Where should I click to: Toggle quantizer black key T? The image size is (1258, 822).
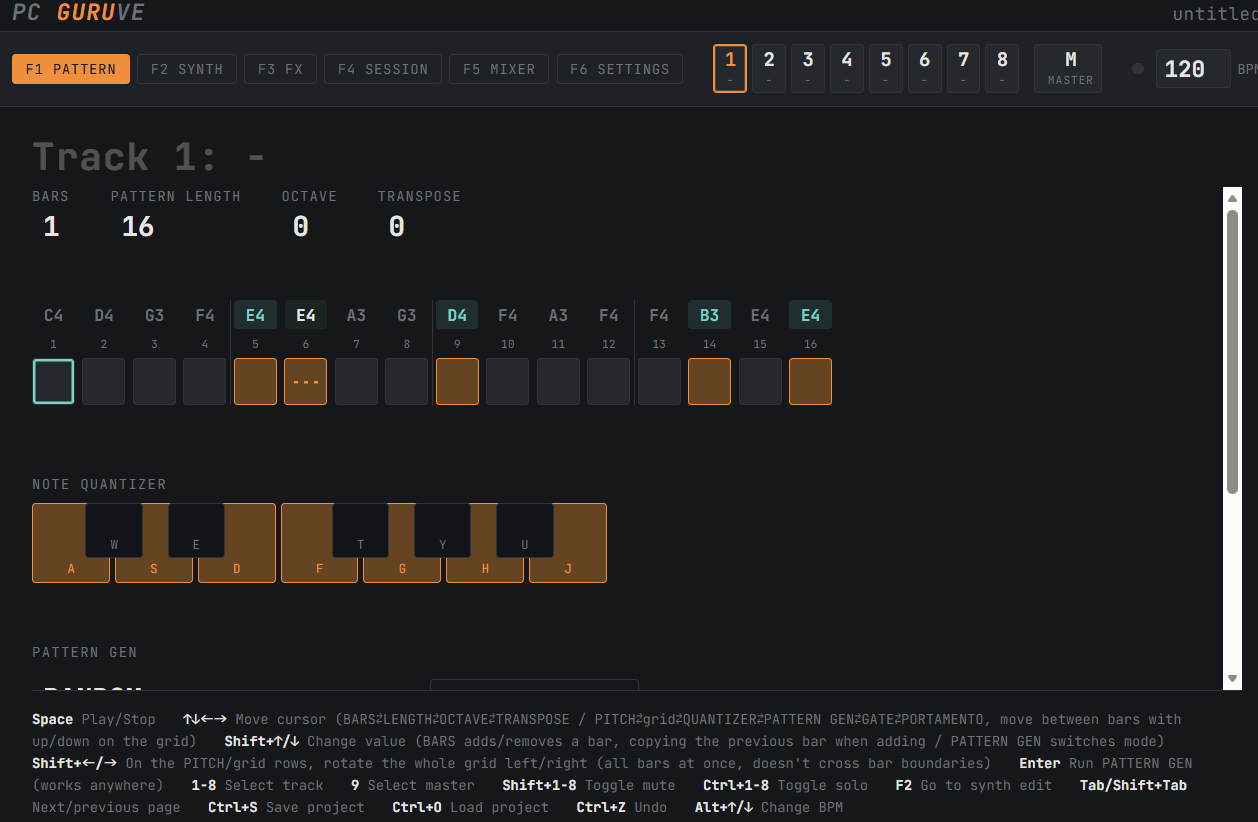tap(361, 530)
